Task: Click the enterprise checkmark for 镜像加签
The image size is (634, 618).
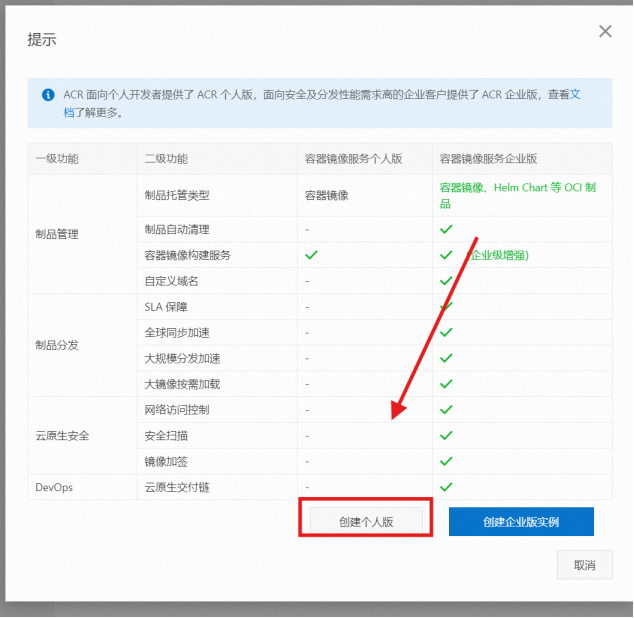Action: (446, 461)
